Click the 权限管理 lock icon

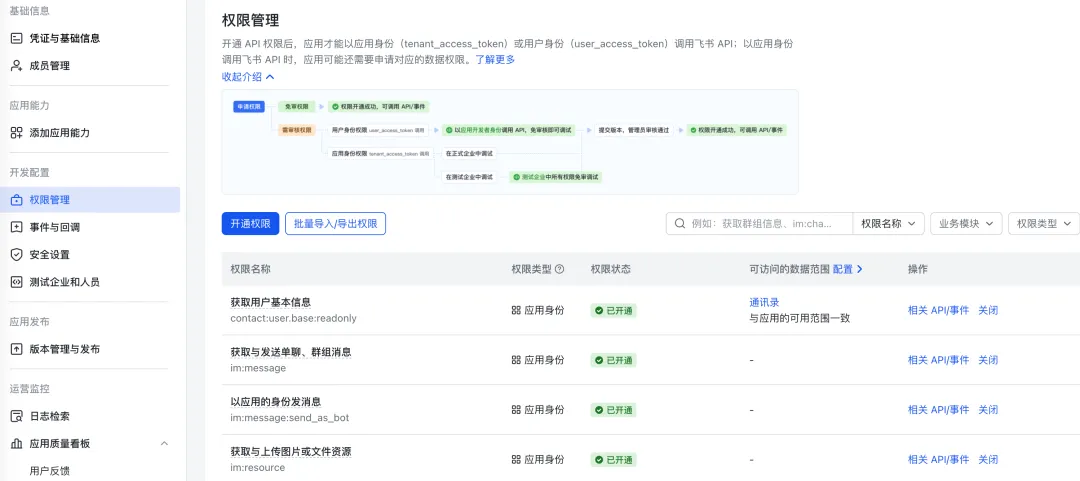coord(17,200)
